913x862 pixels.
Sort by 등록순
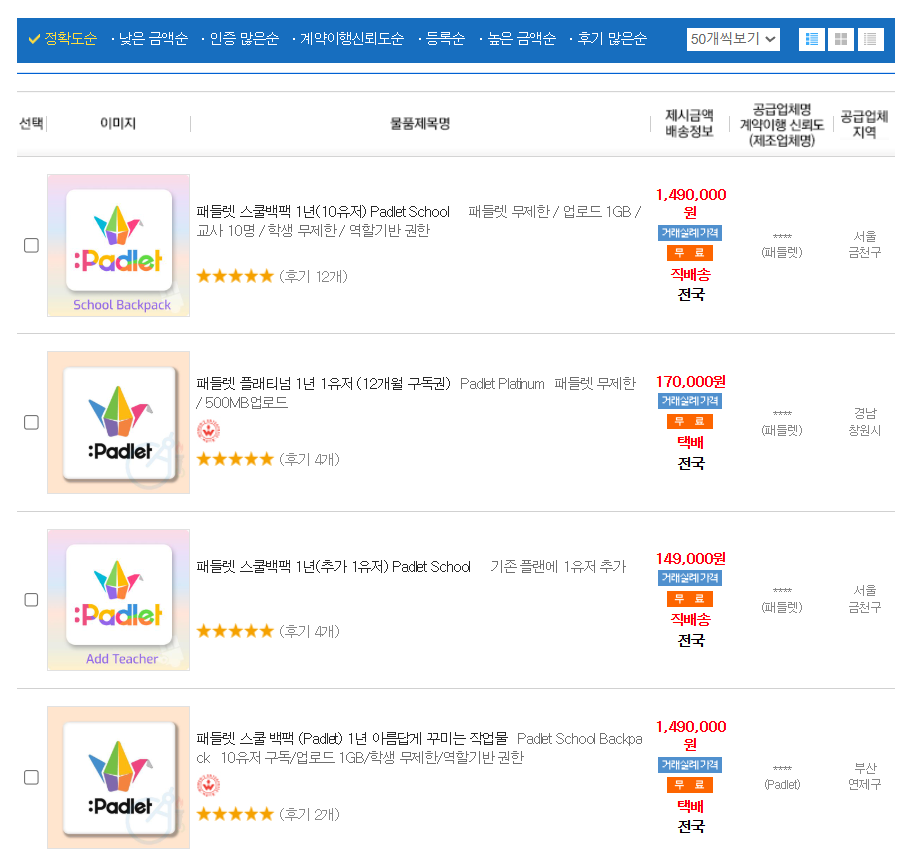(445, 39)
